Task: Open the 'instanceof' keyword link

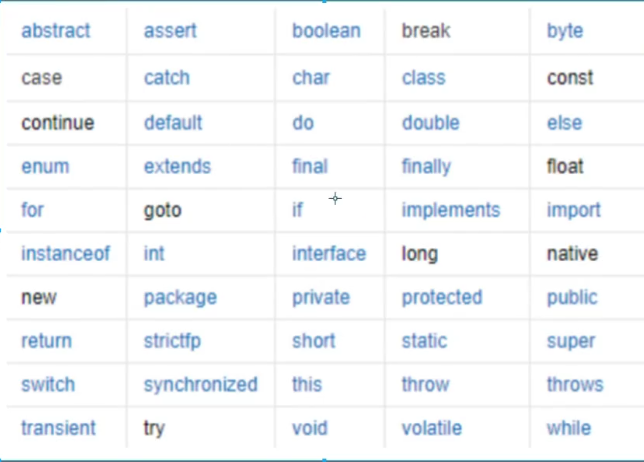Action: pyautogui.click(x=65, y=254)
